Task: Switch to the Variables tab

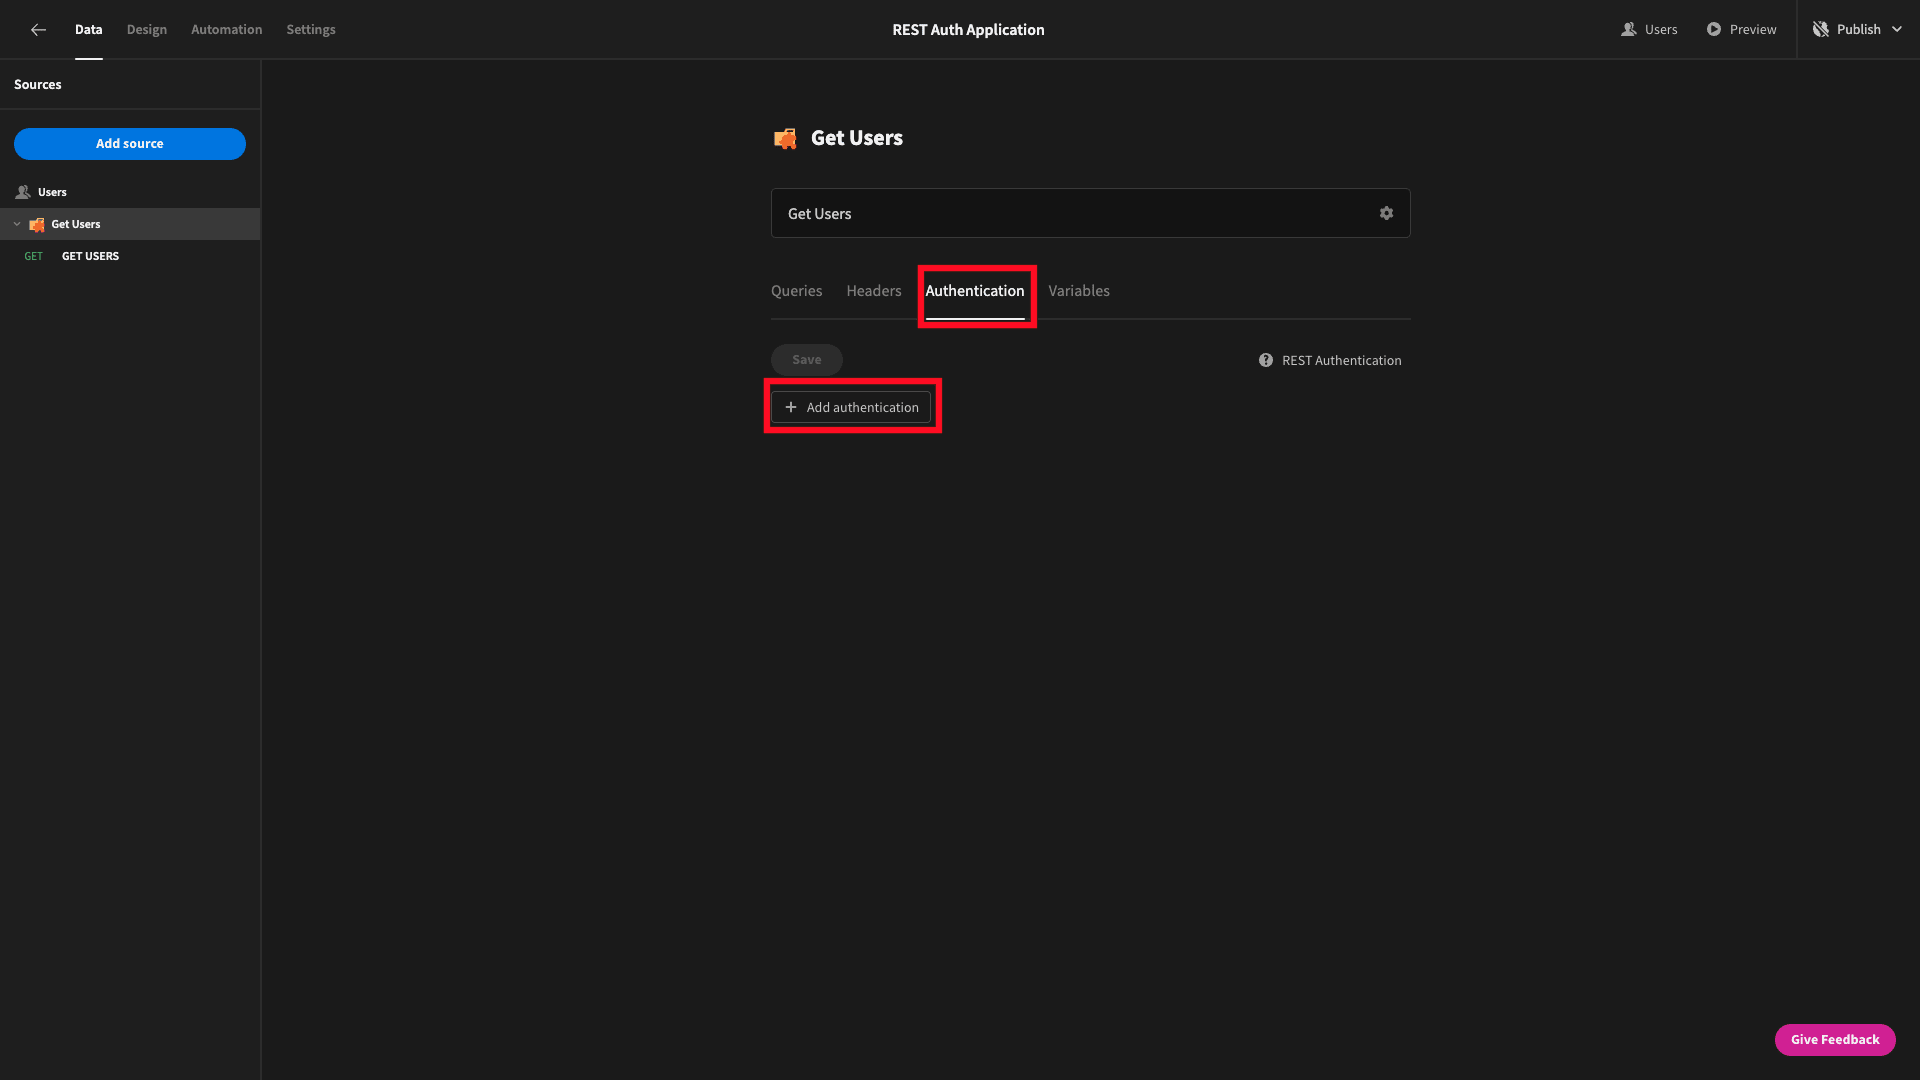Action: pyautogui.click(x=1079, y=290)
